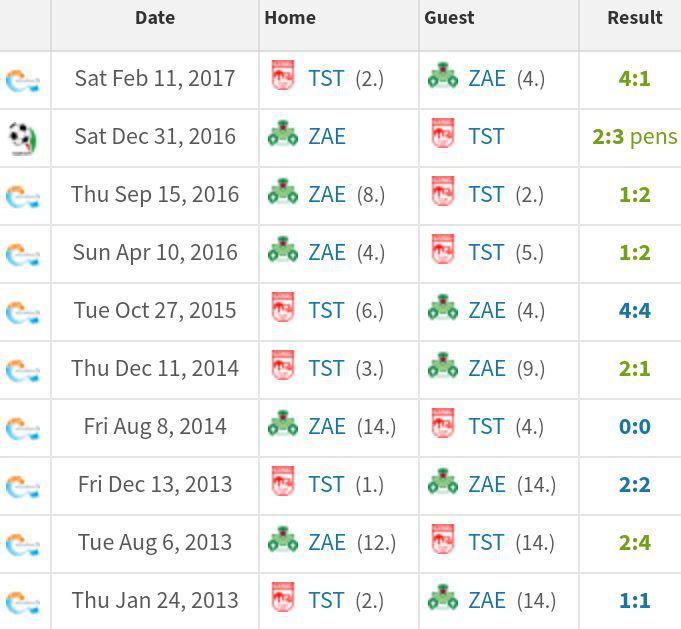Click the league icon for the Aug 8, 2014 match
681x629 pixels.
[23, 429]
